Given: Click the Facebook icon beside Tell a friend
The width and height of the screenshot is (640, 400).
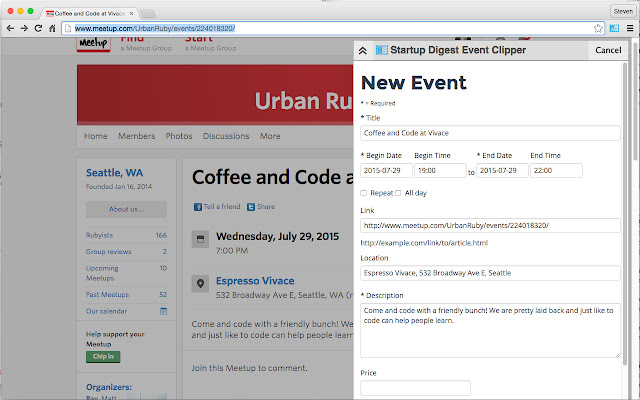Looking at the screenshot, I should (x=198, y=207).
